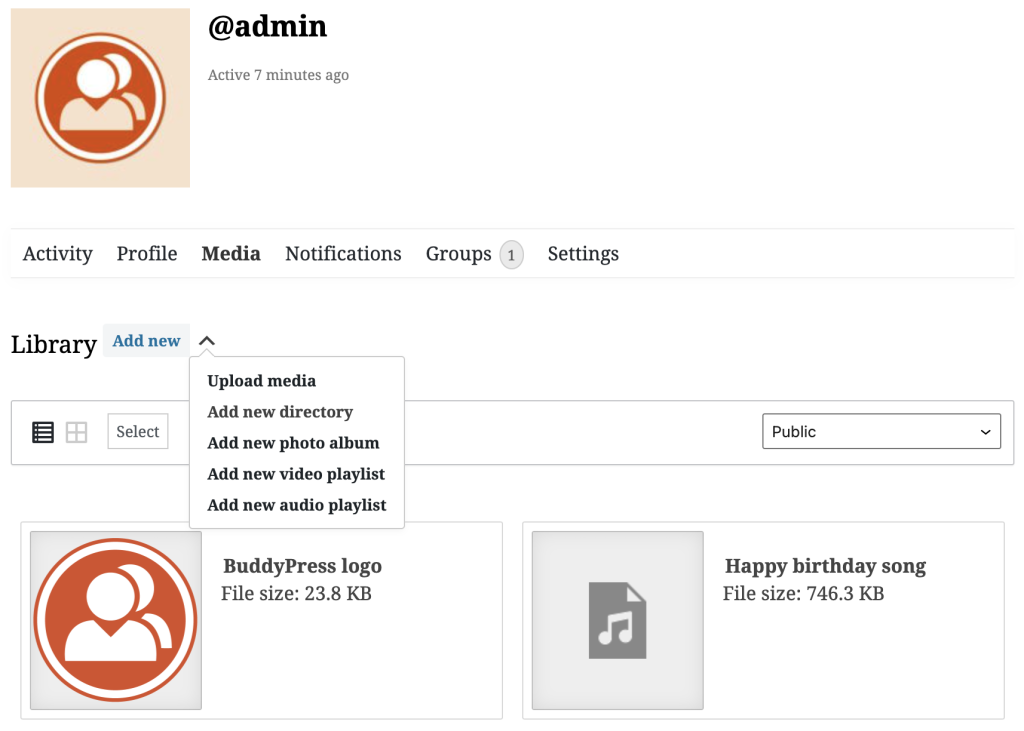Open the Groups tab
Viewport: 1024px width, 731px height.
click(x=458, y=253)
